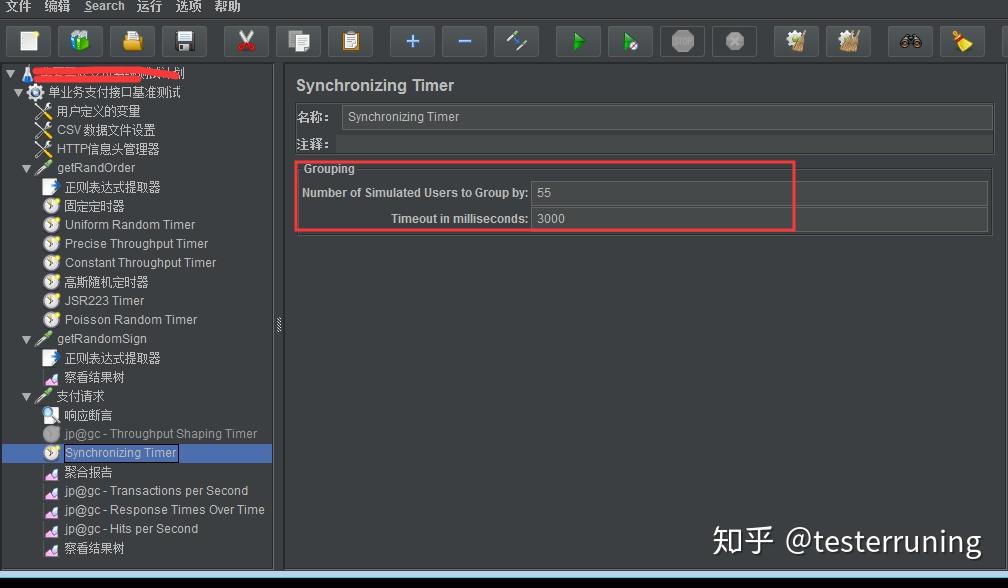Collapse the 支付请求 node
Viewport: 1008px width, 588px height.
[x=27, y=396]
